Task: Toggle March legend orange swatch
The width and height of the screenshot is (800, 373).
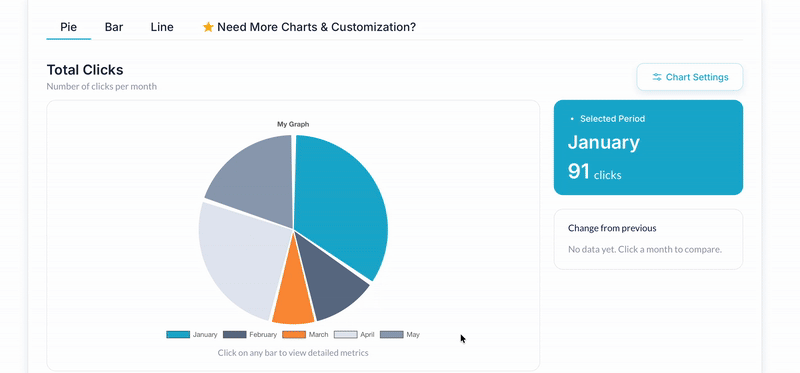Action: click(294, 335)
